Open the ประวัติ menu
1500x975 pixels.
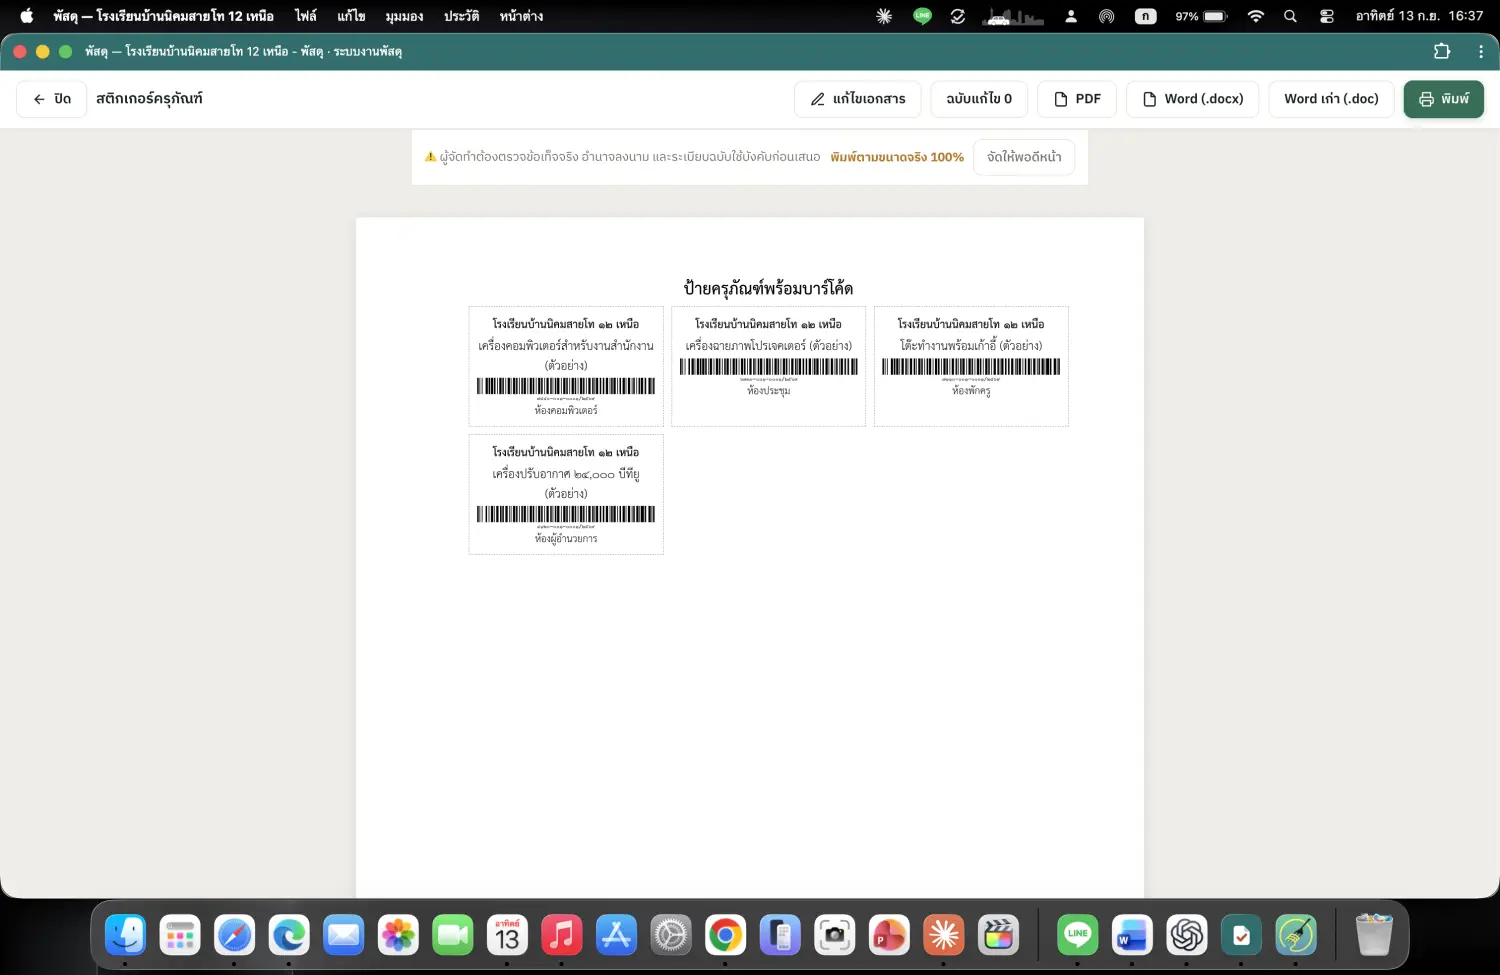[461, 16]
